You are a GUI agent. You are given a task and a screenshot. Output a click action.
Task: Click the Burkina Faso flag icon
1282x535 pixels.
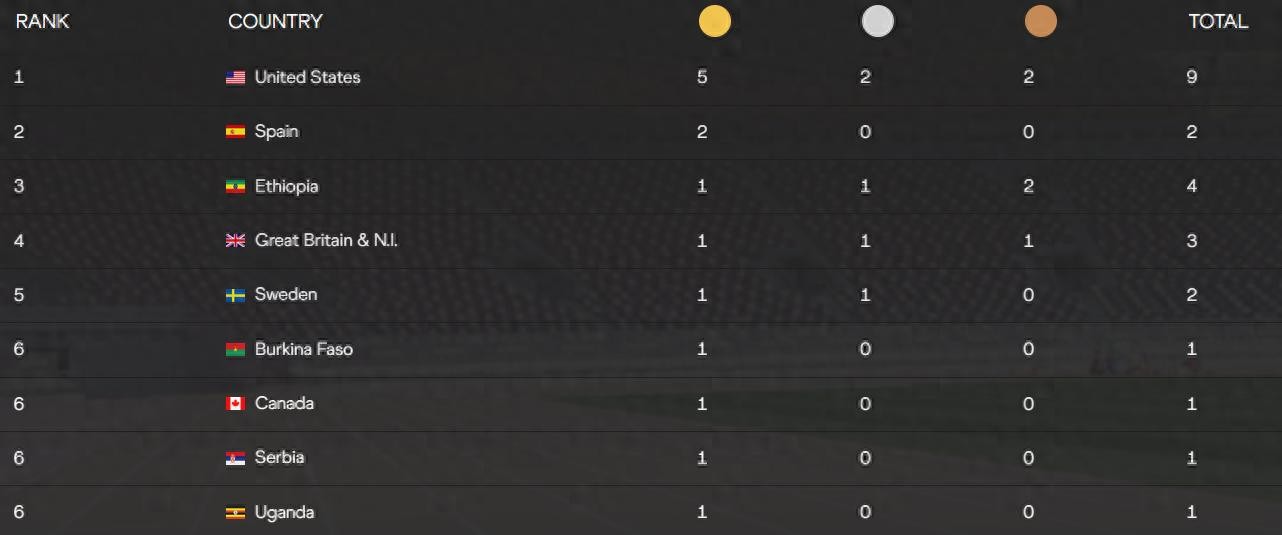pyautogui.click(x=235, y=350)
